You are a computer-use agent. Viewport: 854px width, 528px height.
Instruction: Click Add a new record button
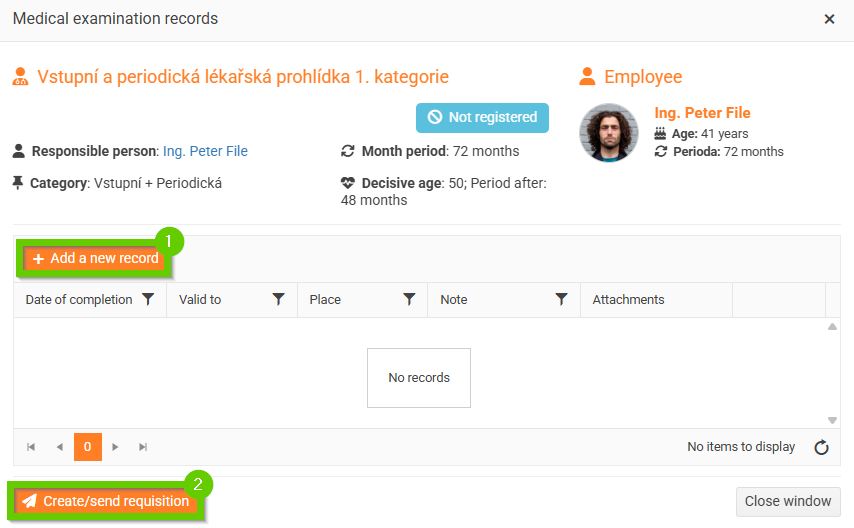coord(95,258)
